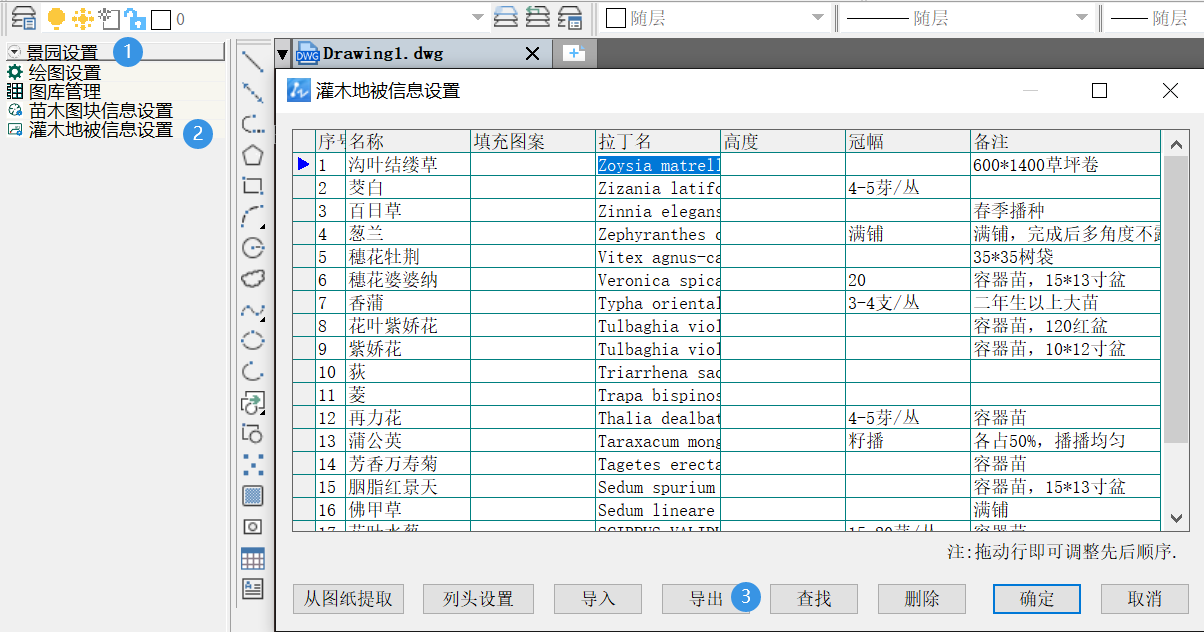The height and width of the screenshot is (632, 1204).
Task: Select the Region tool
Action: pyautogui.click(x=253, y=527)
